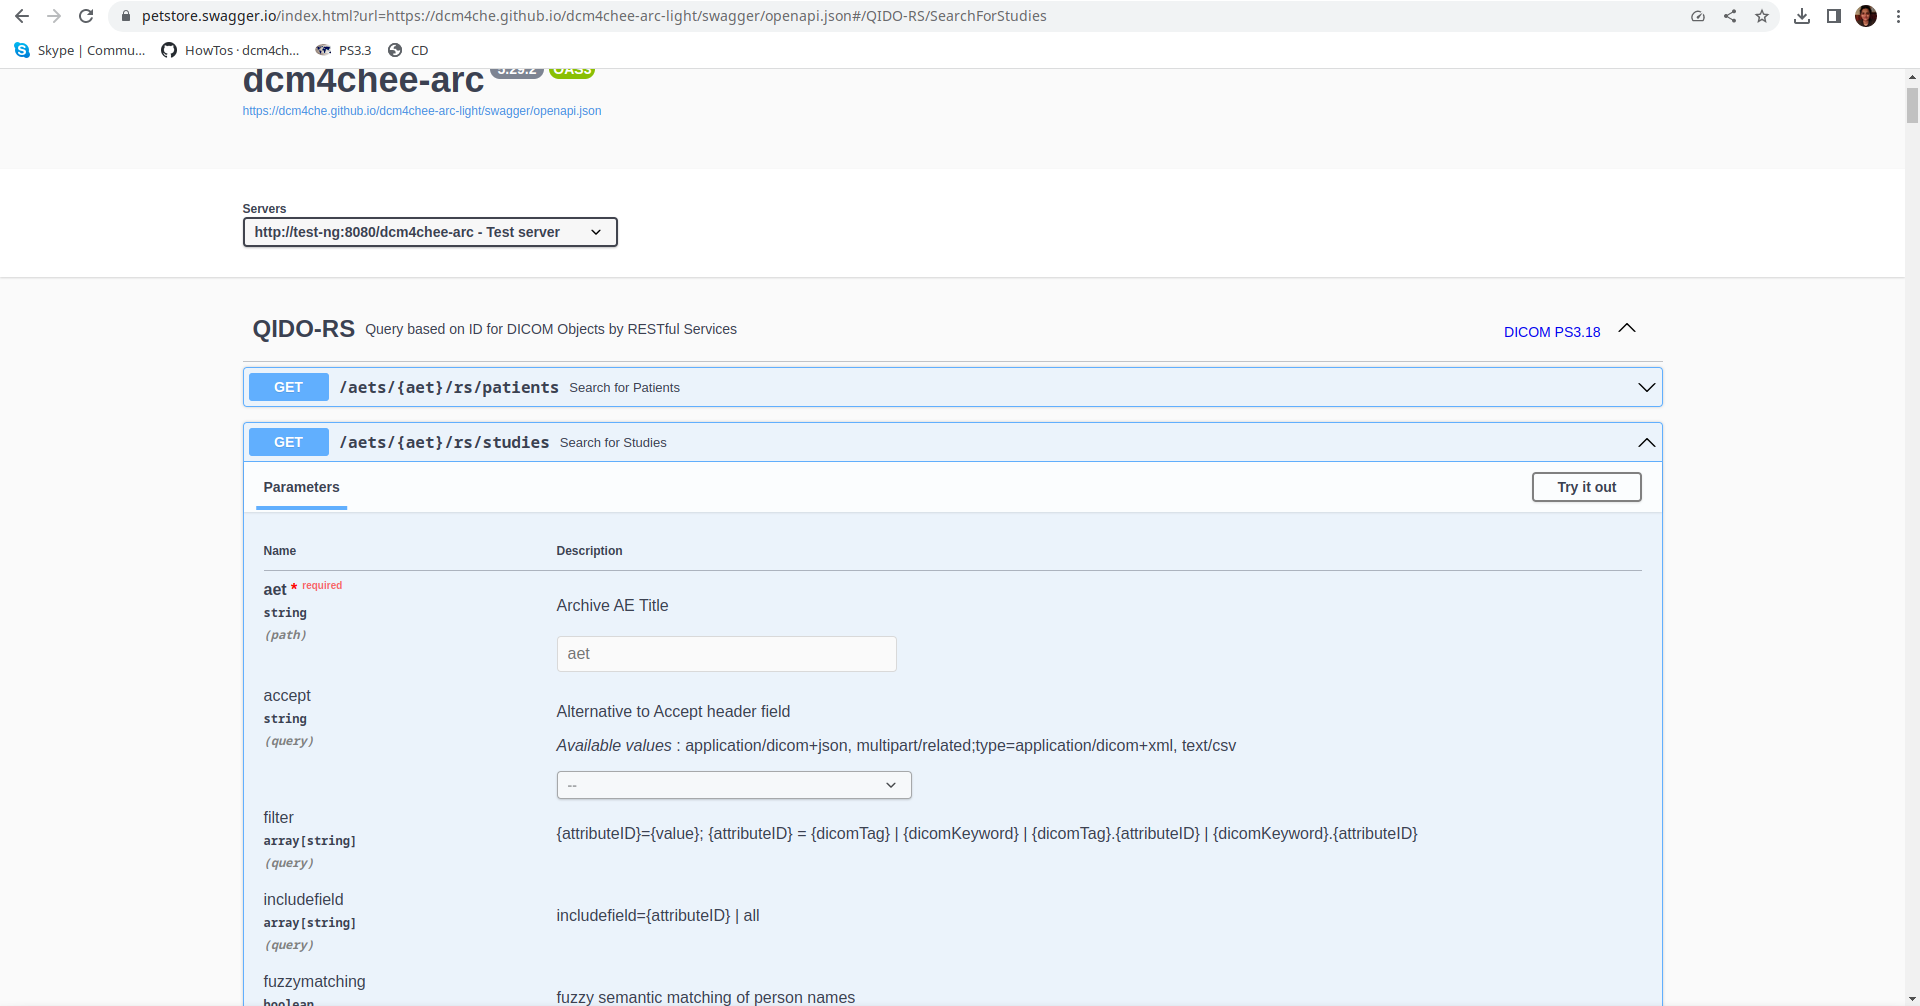Image resolution: width=1920 pixels, height=1006 pixels.
Task: Click the GET badge for /rs/studies
Action: (x=288, y=442)
